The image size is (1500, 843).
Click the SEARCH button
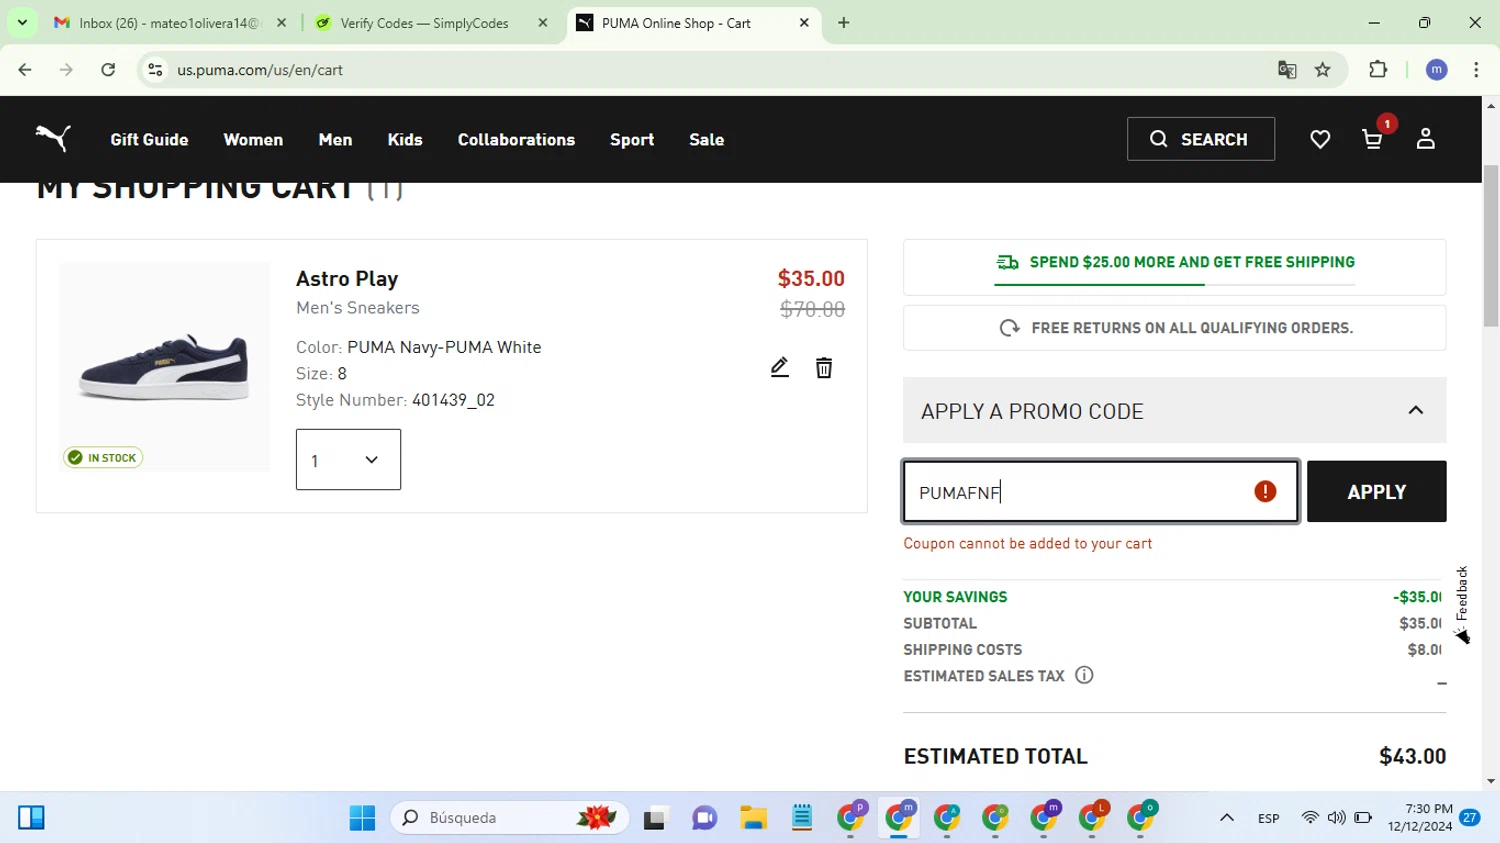(1201, 139)
